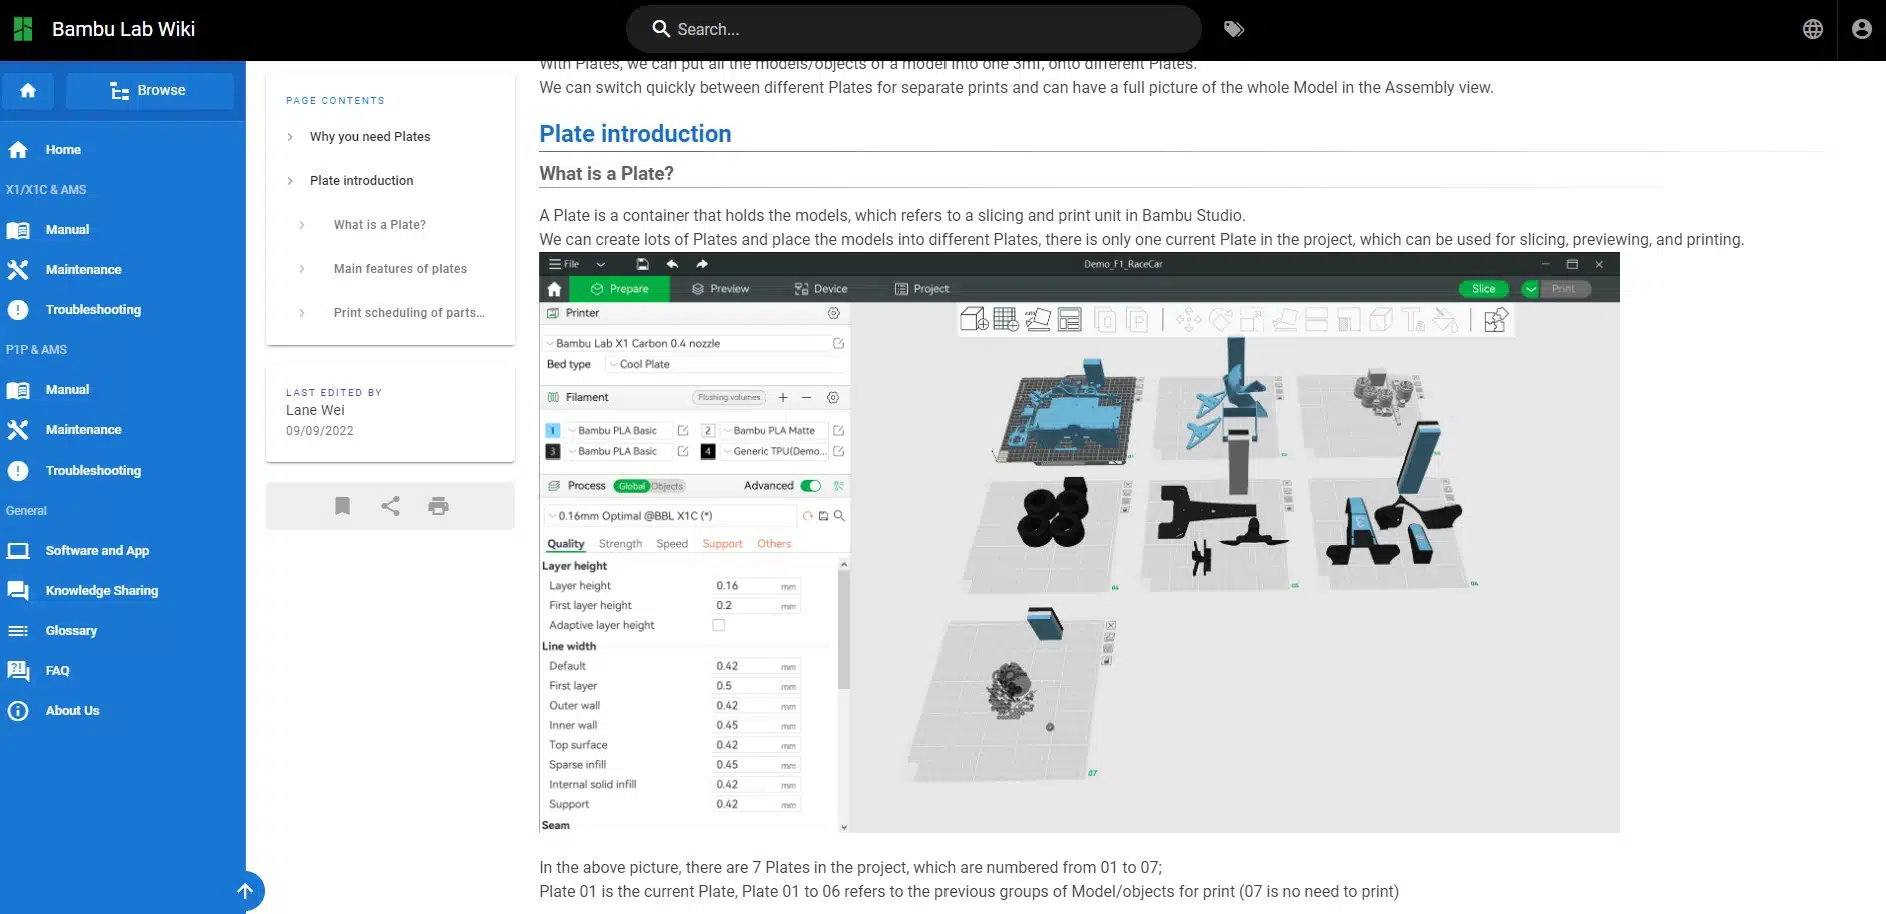
Task: Switch to the Project tab
Action: pyautogui.click(x=922, y=289)
